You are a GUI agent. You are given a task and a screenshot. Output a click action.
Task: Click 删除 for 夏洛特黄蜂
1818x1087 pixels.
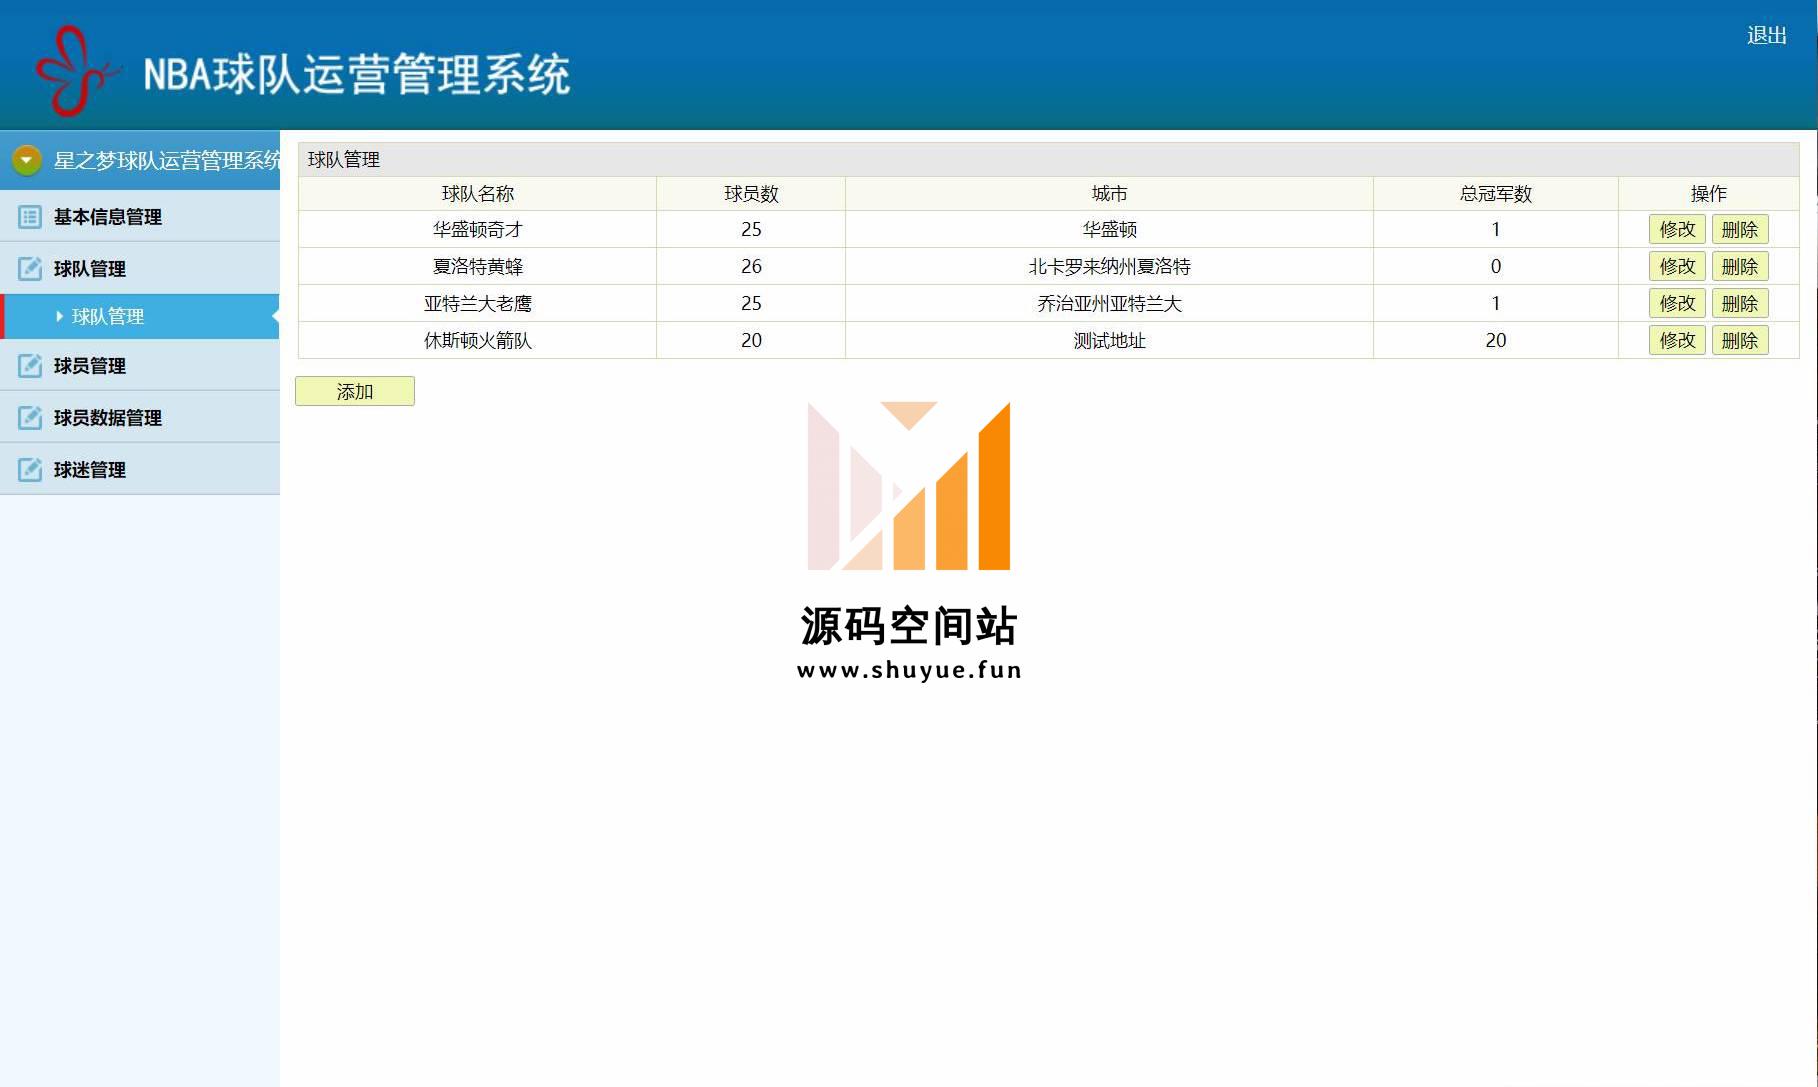pos(1740,266)
